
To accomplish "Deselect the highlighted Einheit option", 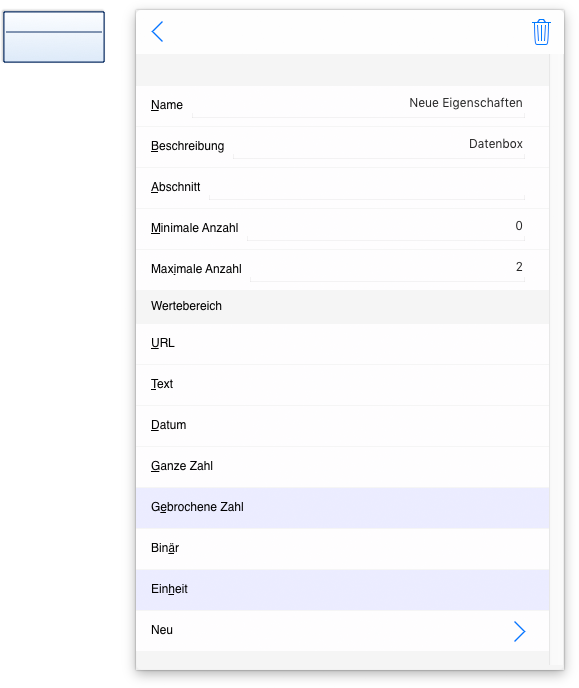I will [343, 590].
